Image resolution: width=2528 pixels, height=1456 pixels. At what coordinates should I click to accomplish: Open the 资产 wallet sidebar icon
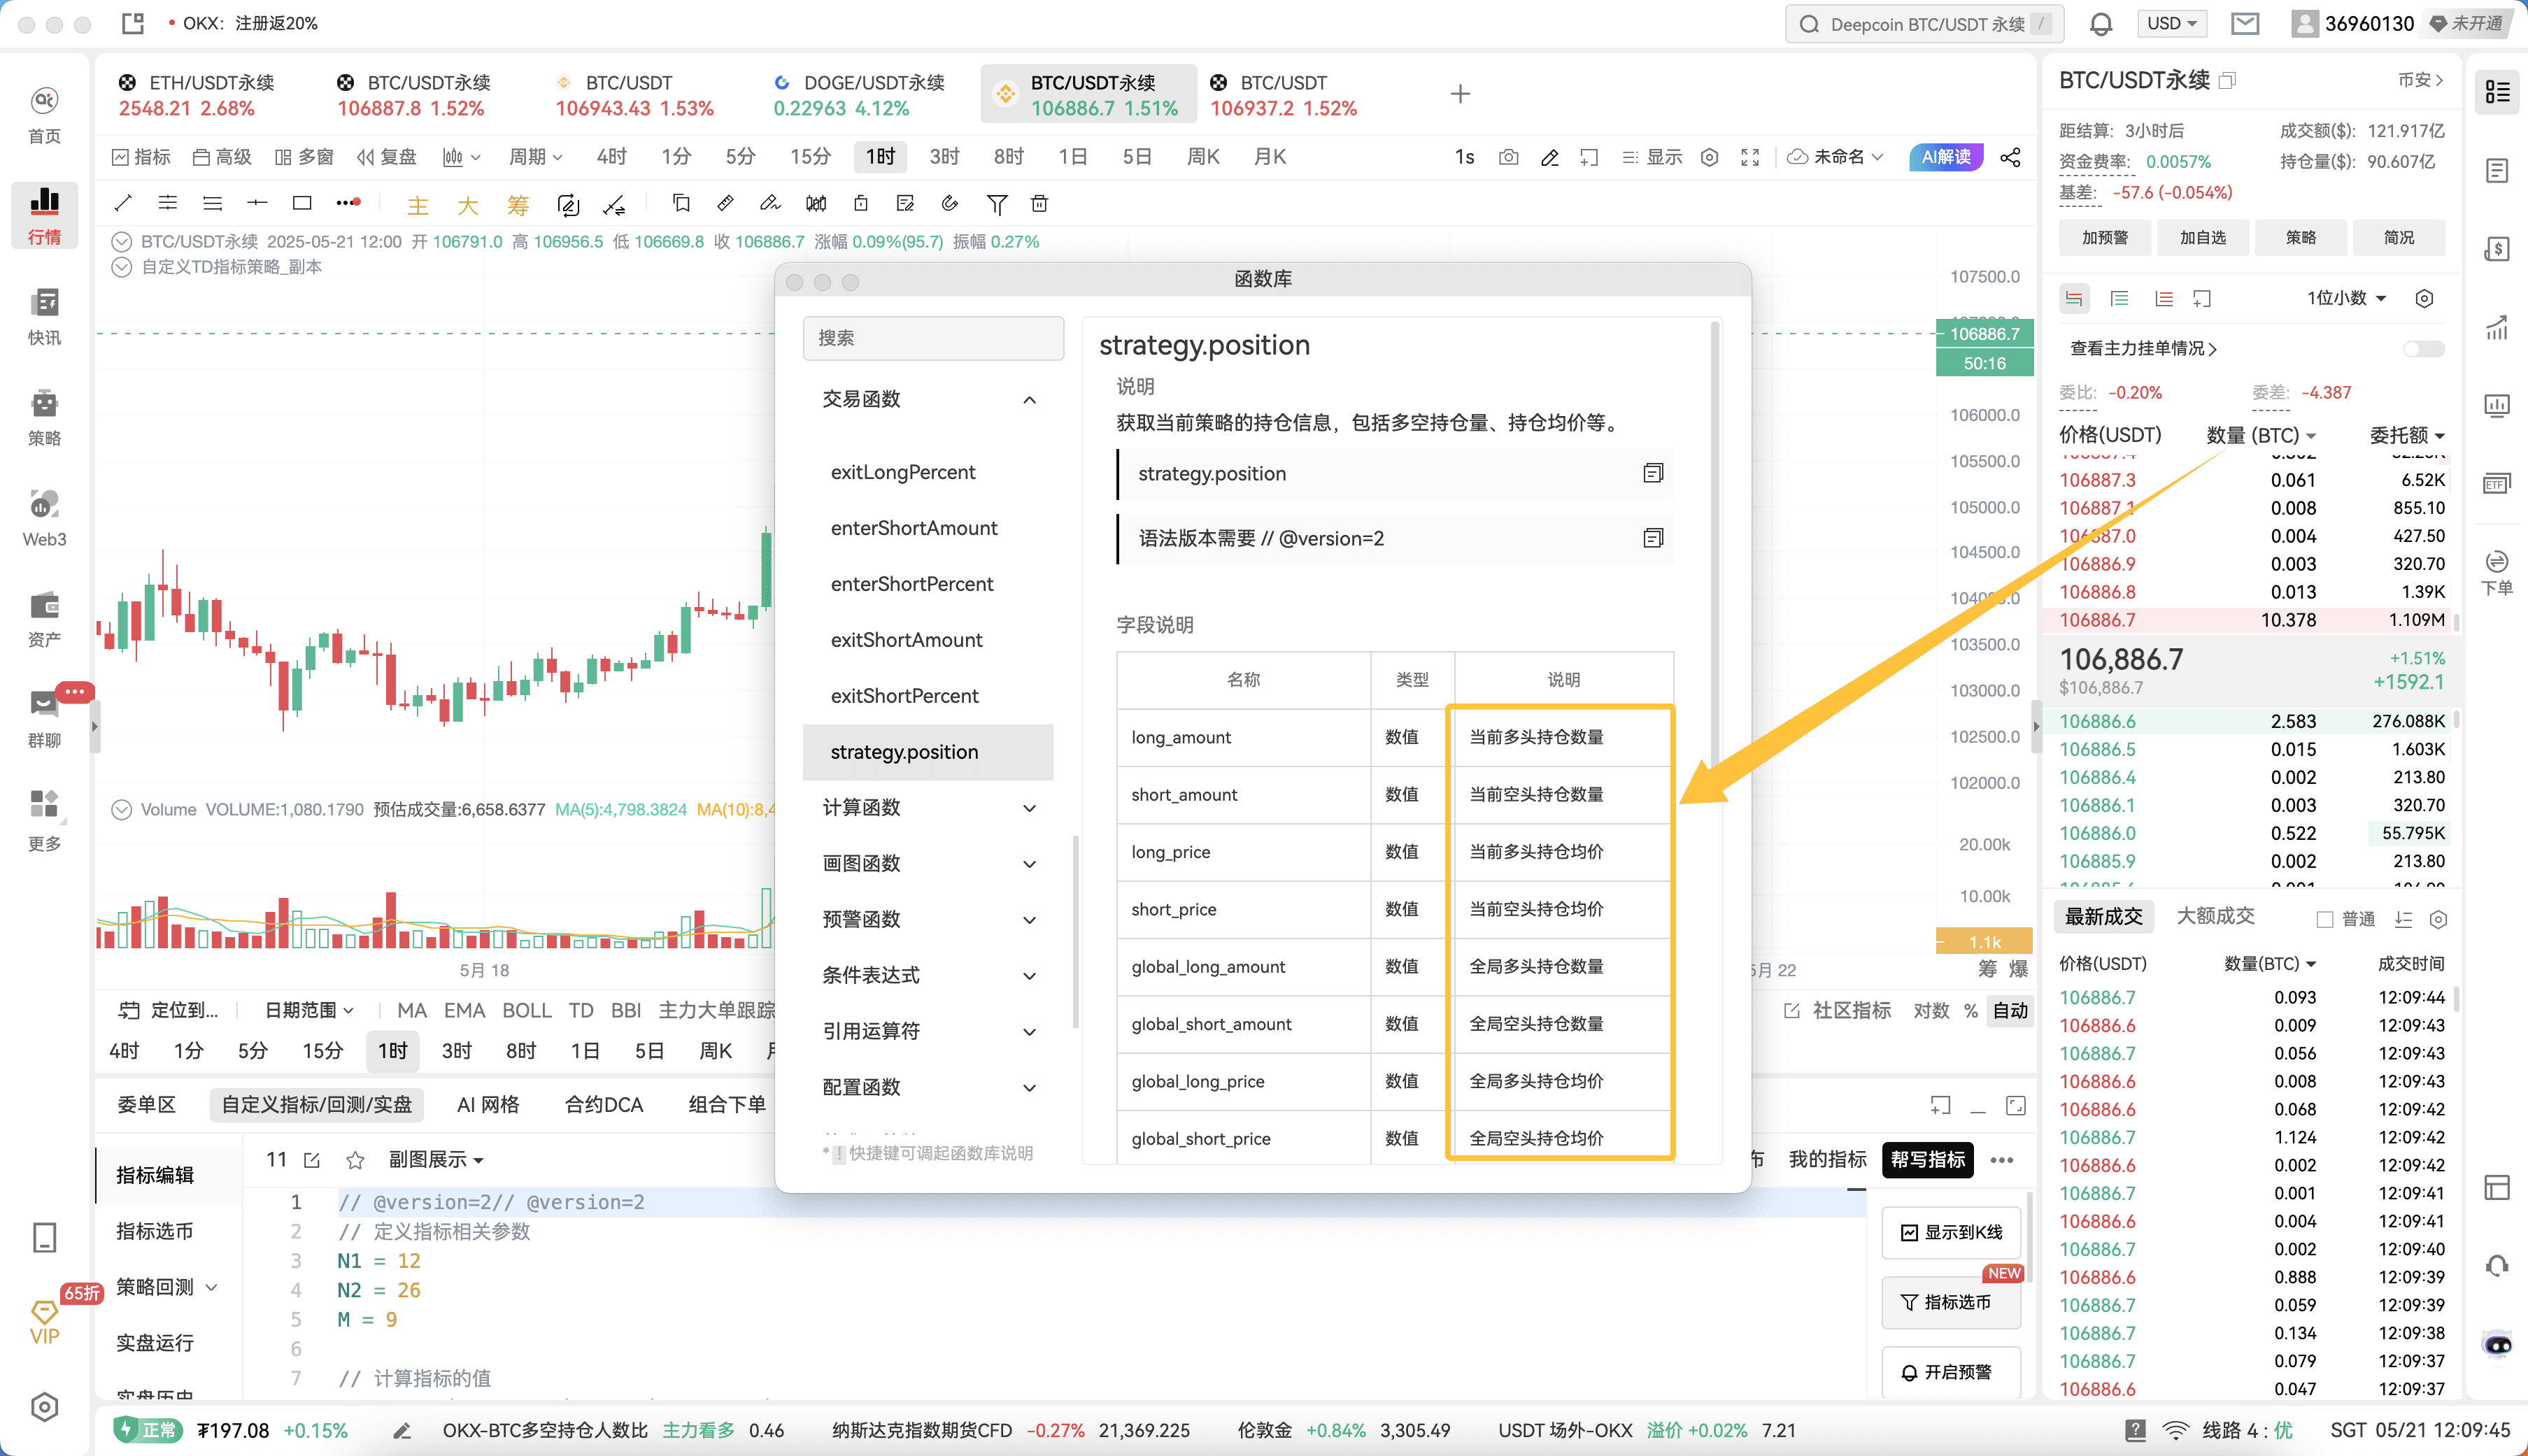[44, 605]
